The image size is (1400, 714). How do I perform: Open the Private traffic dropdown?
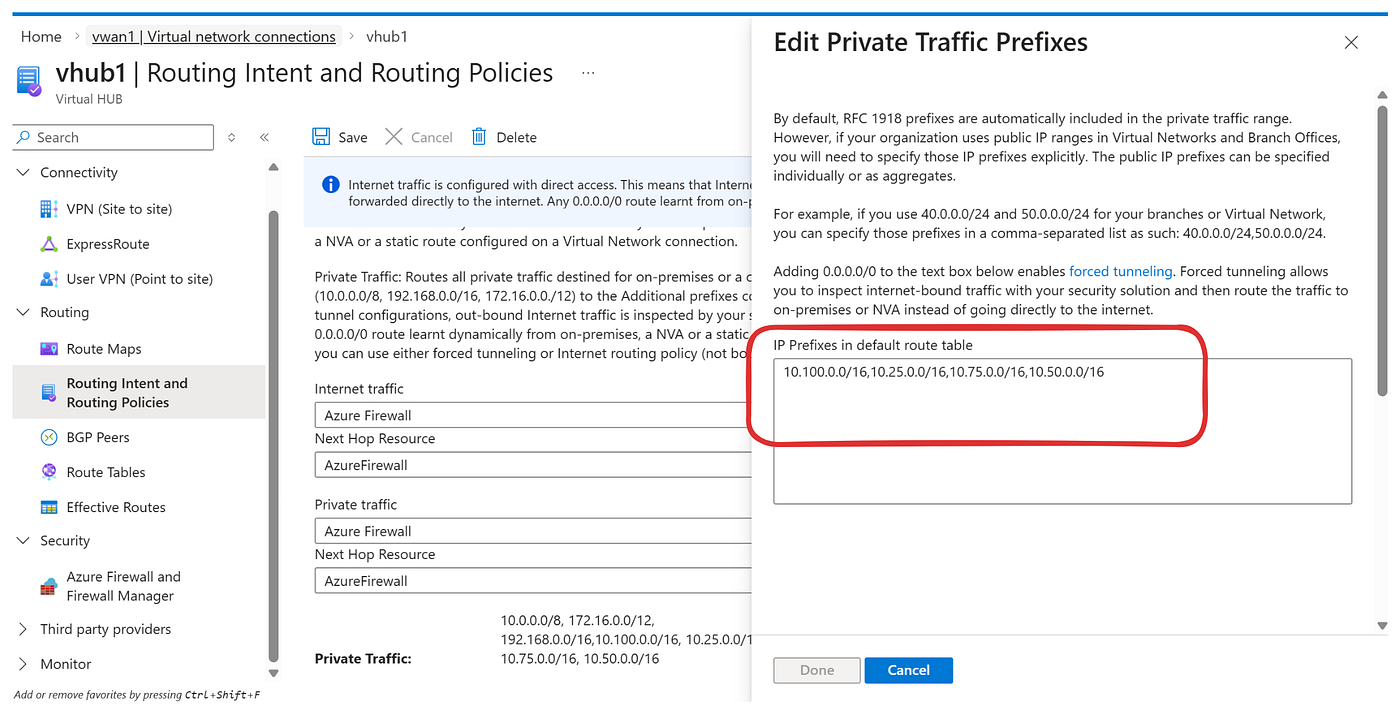point(533,531)
